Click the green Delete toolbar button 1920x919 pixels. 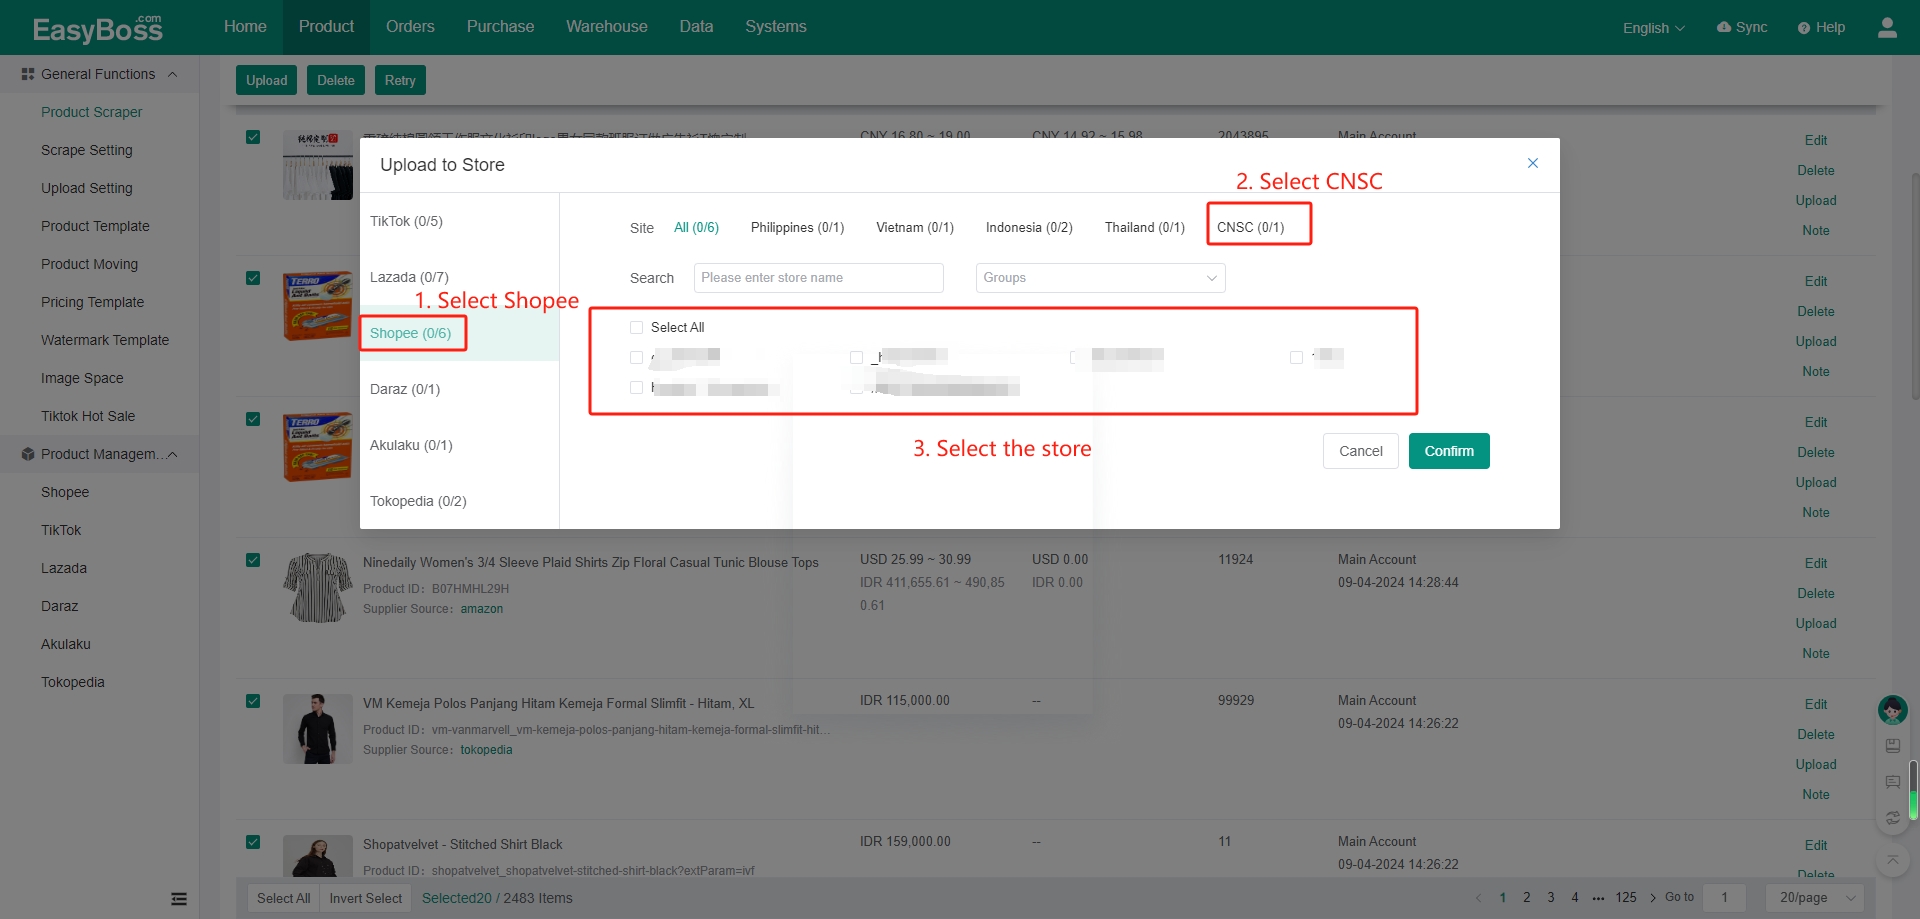point(335,80)
